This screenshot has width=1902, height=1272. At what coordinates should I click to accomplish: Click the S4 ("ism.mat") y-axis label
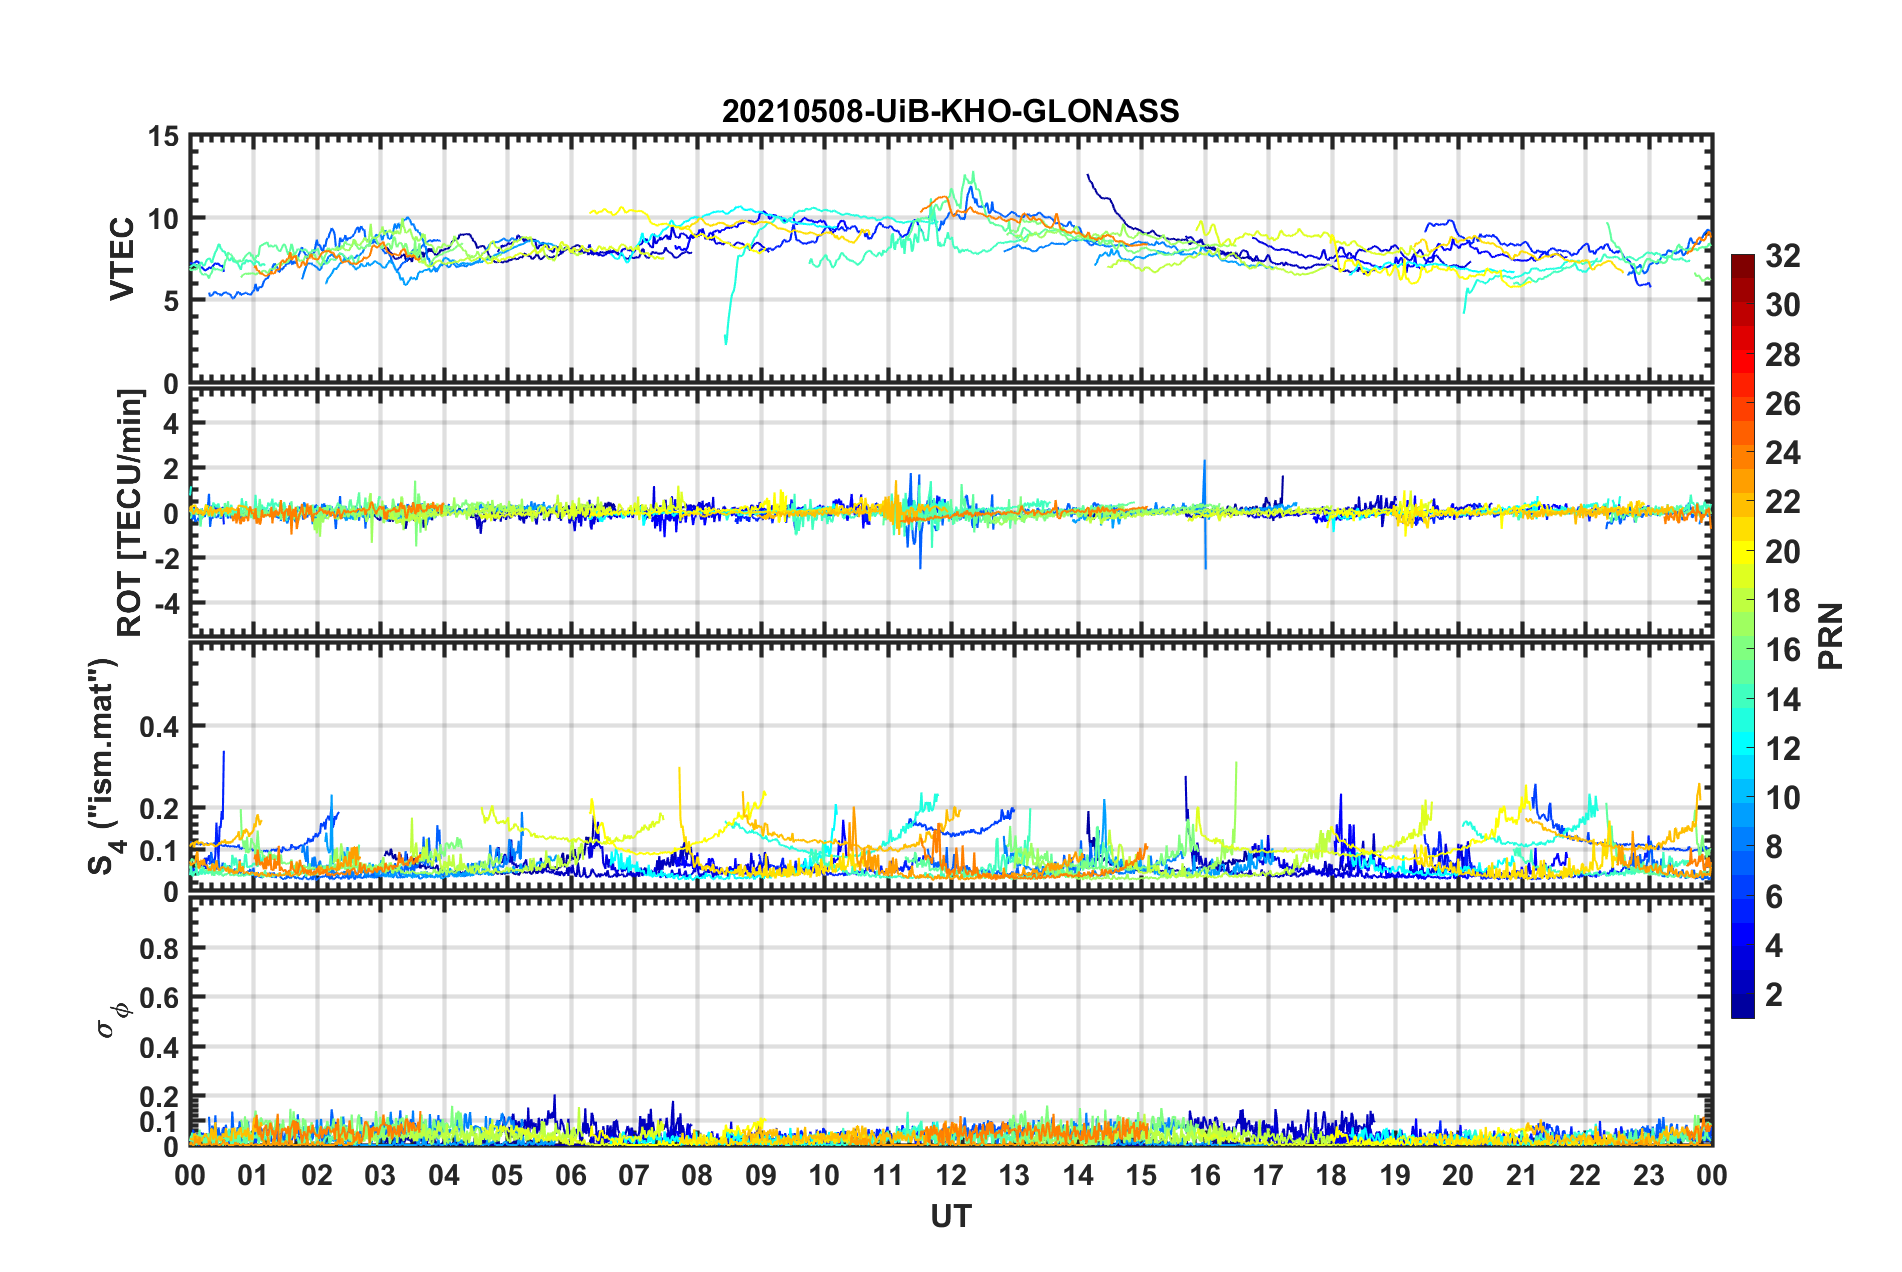(x=105, y=767)
